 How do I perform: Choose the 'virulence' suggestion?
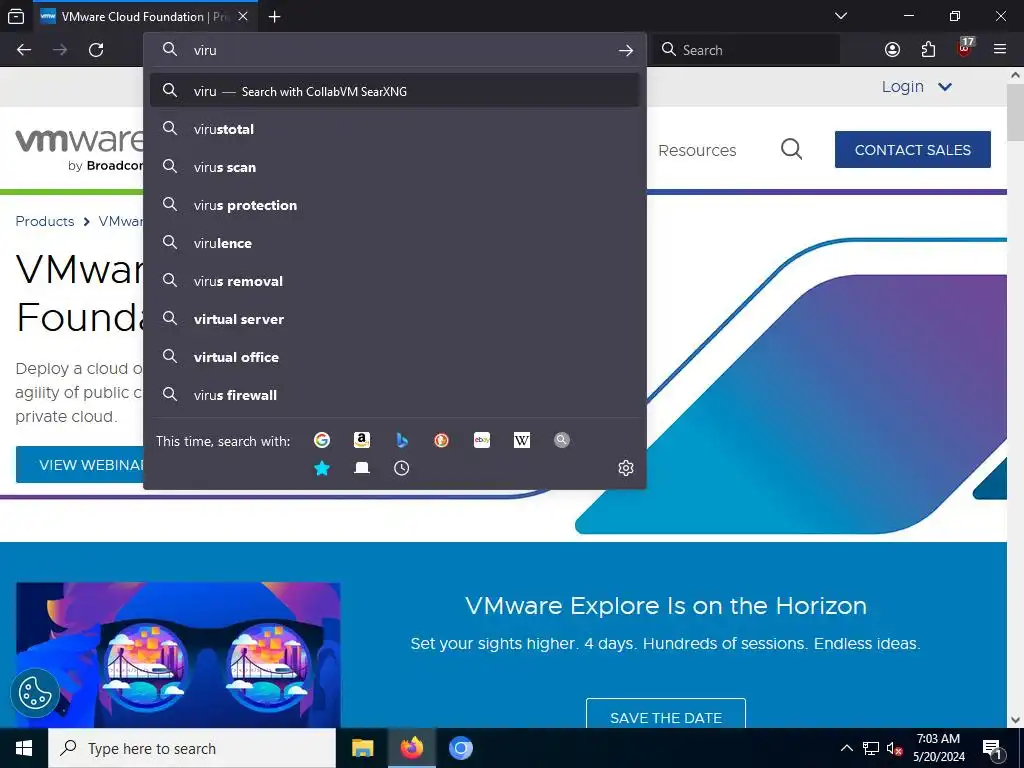[x=394, y=243]
